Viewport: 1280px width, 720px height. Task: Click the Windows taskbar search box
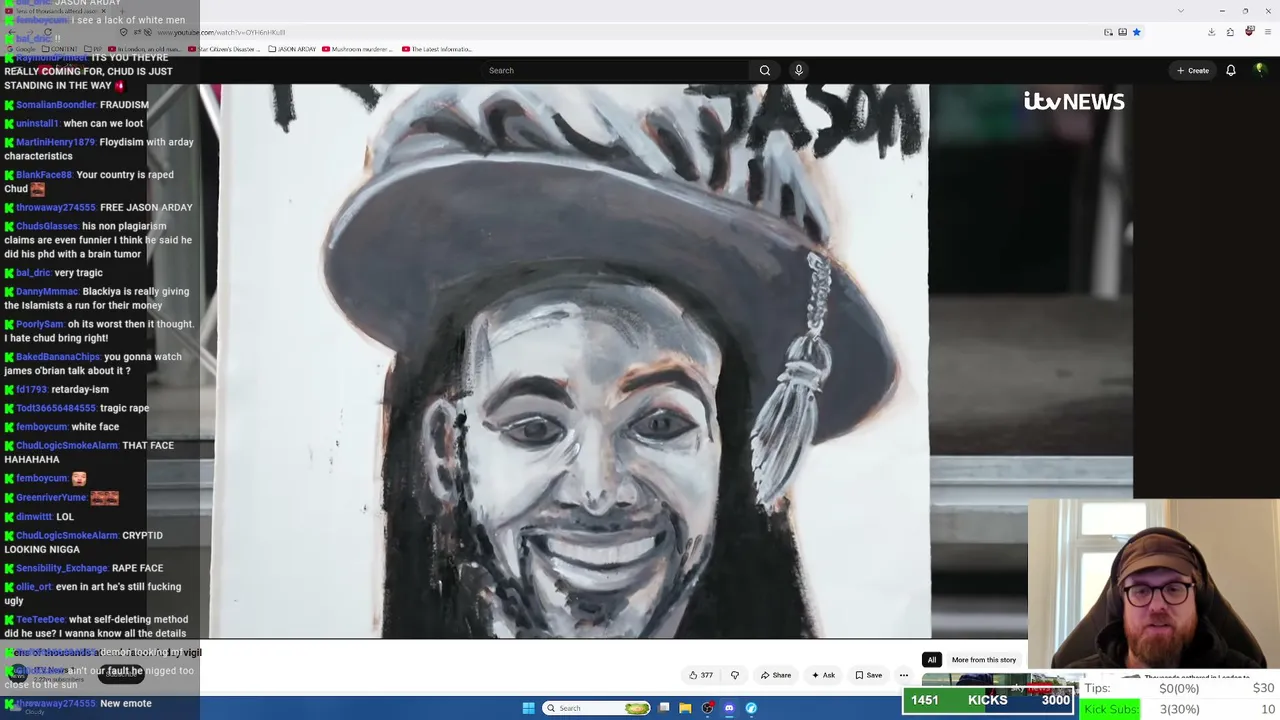tap(597, 708)
